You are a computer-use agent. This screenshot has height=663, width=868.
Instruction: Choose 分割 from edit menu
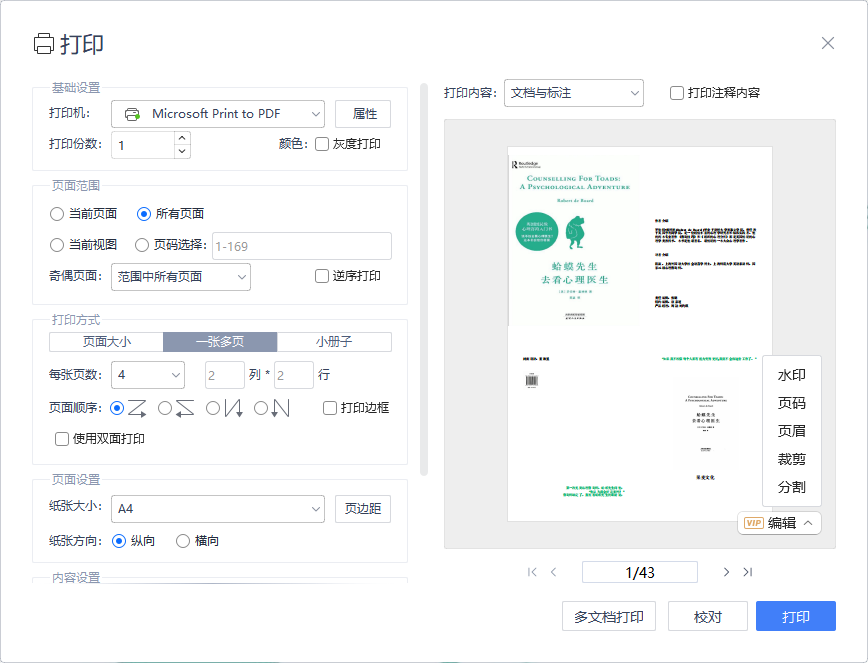click(792, 488)
